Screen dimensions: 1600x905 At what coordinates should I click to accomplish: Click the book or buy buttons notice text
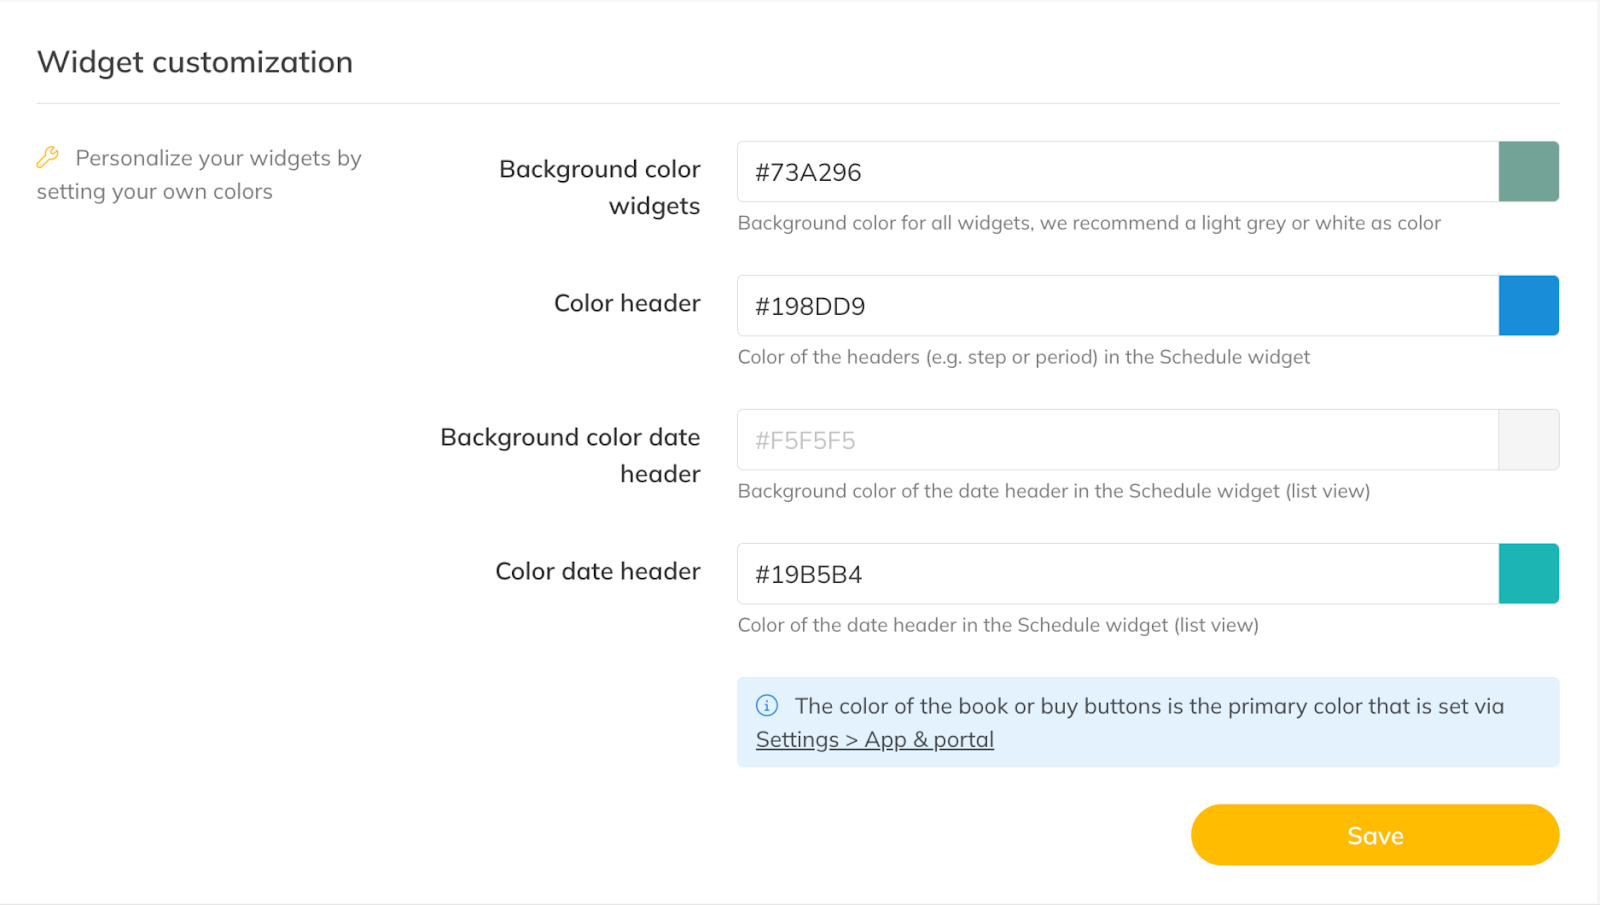1148,706
